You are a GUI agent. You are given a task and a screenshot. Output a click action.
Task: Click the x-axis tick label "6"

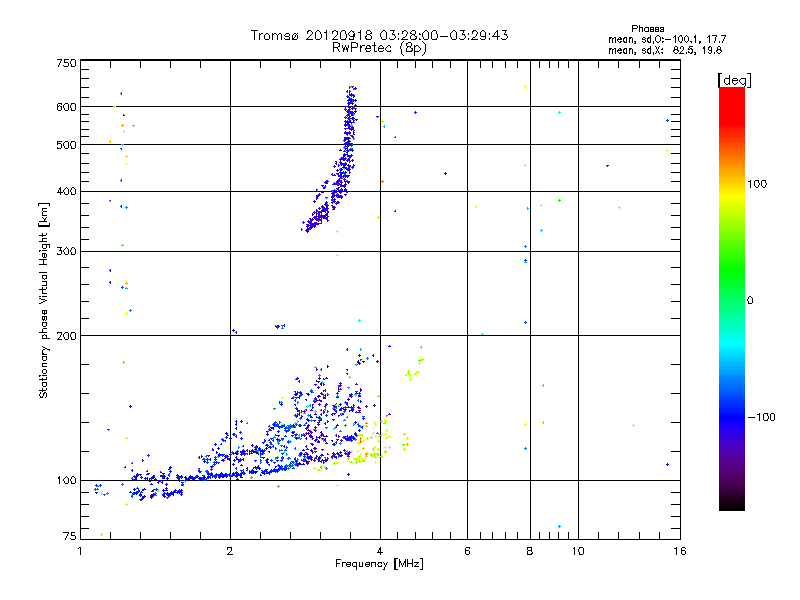tap(467, 551)
